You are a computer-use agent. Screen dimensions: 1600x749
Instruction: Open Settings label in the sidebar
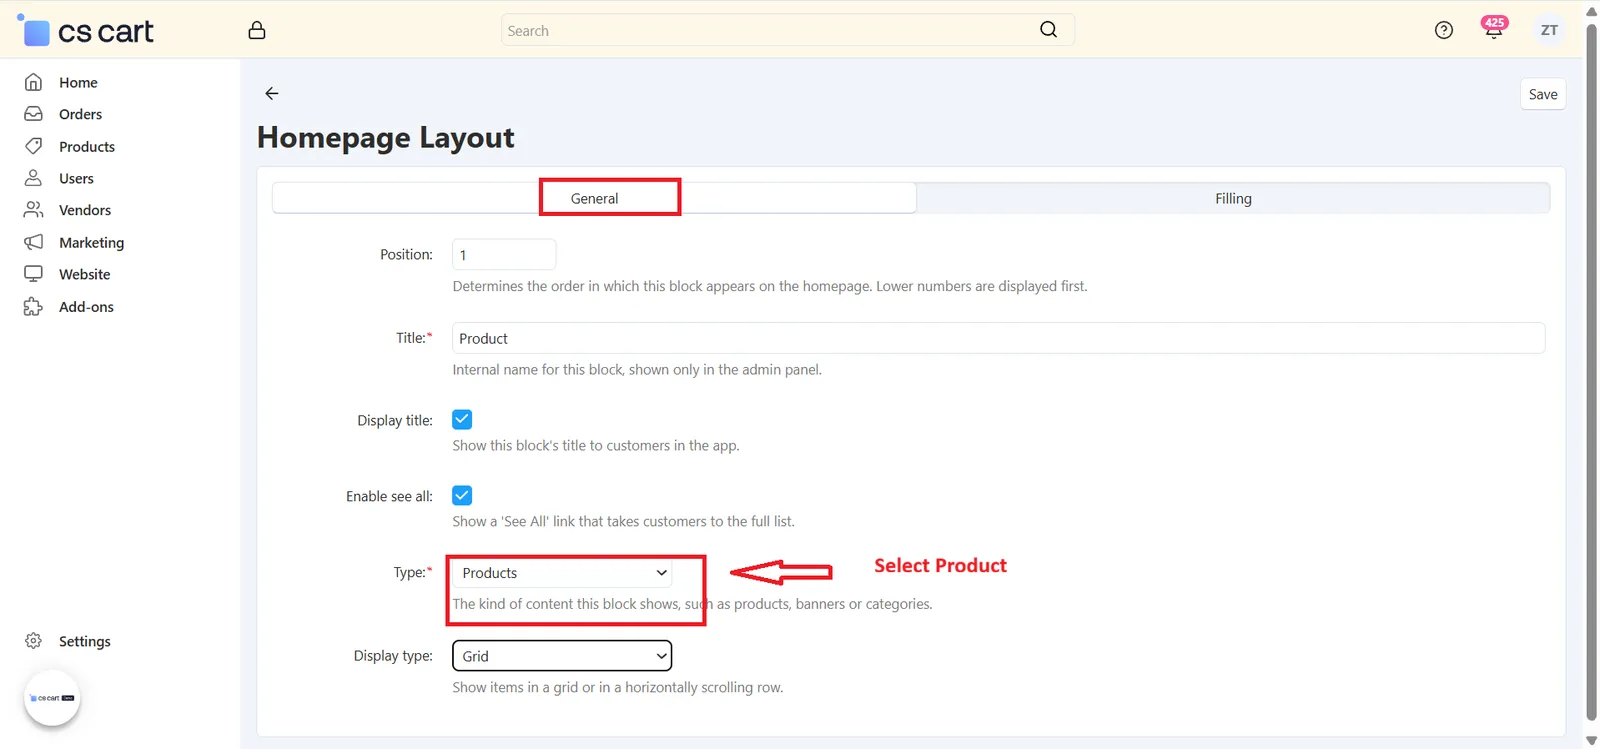click(x=85, y=641)
